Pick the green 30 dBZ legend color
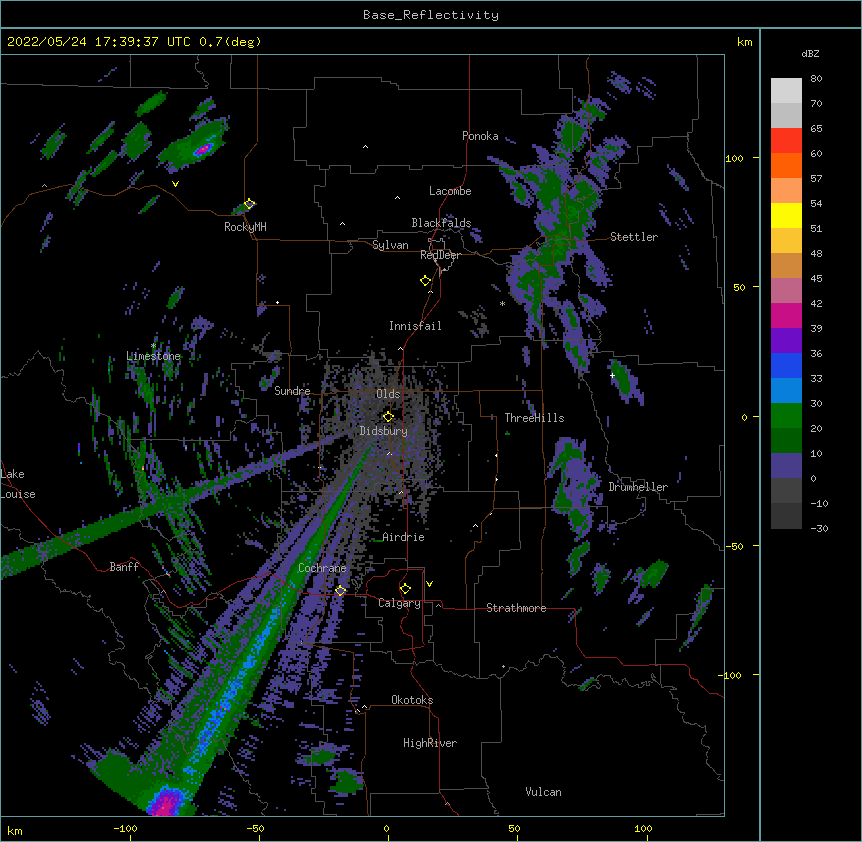Screen dimensions: 862x842 pos(786,416)
